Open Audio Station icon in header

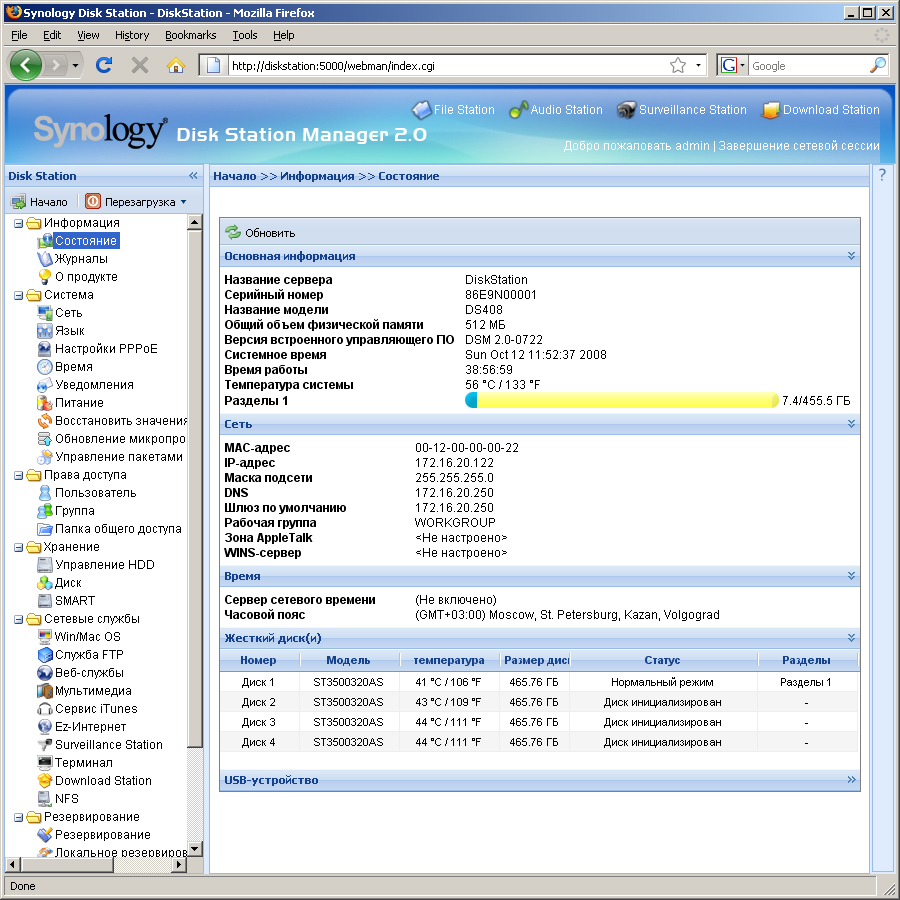click(518, 110)
